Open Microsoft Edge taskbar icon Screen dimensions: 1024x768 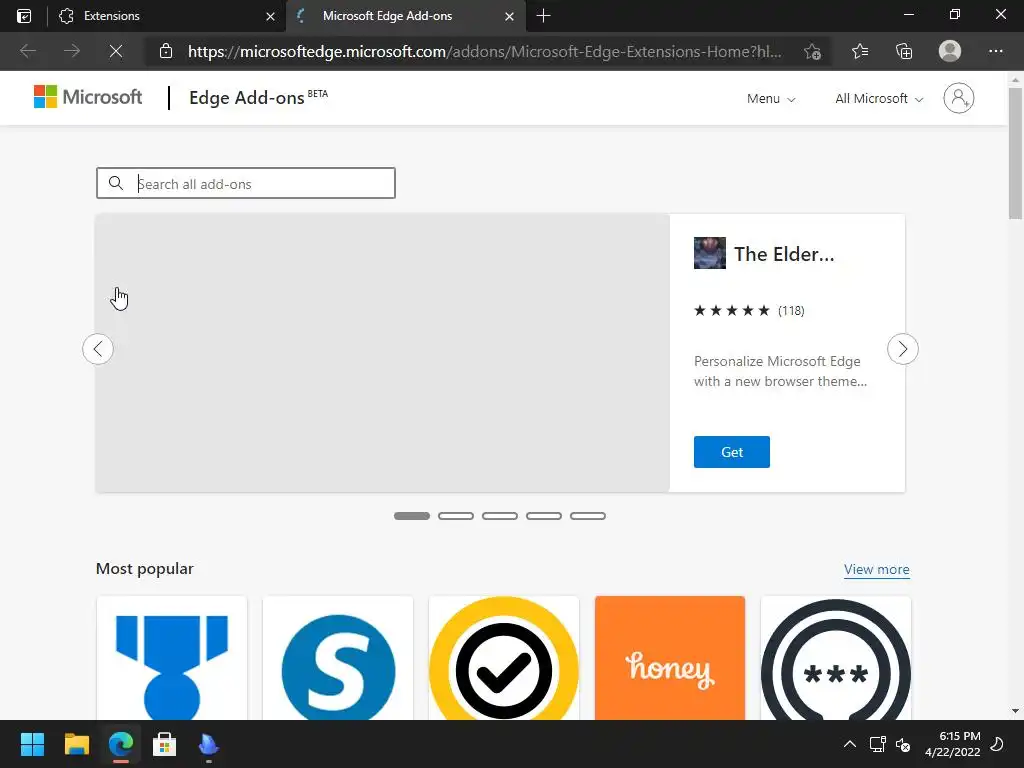[x=121, y=744]
